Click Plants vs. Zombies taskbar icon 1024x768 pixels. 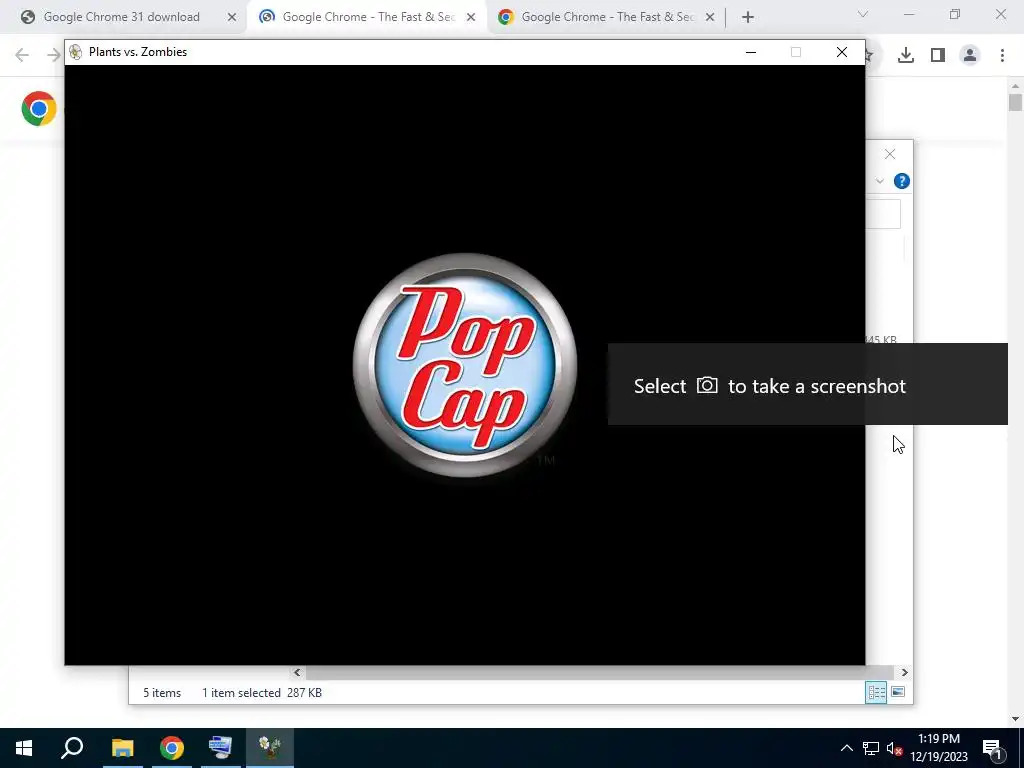pos(270,748)
